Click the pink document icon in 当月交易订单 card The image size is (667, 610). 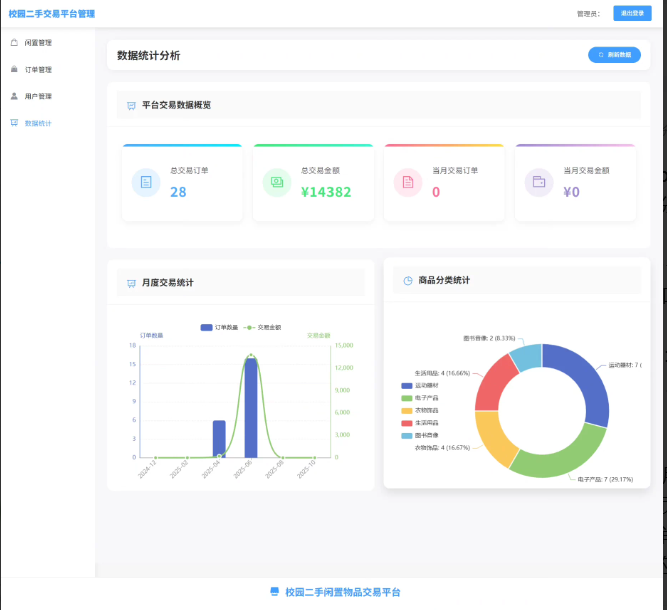click(x=408, y=182)
